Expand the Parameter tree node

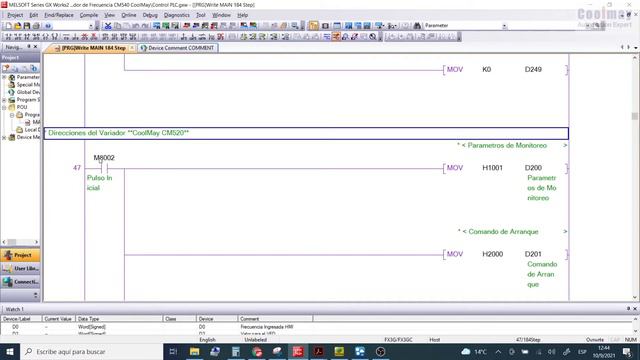tap(4, 77)
